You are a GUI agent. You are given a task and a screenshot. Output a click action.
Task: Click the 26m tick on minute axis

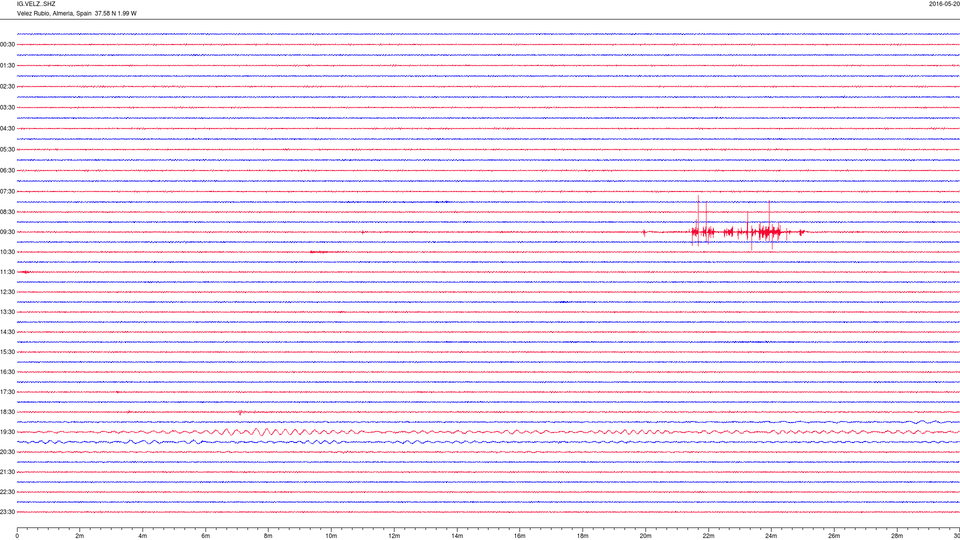[x=834, y=536]
